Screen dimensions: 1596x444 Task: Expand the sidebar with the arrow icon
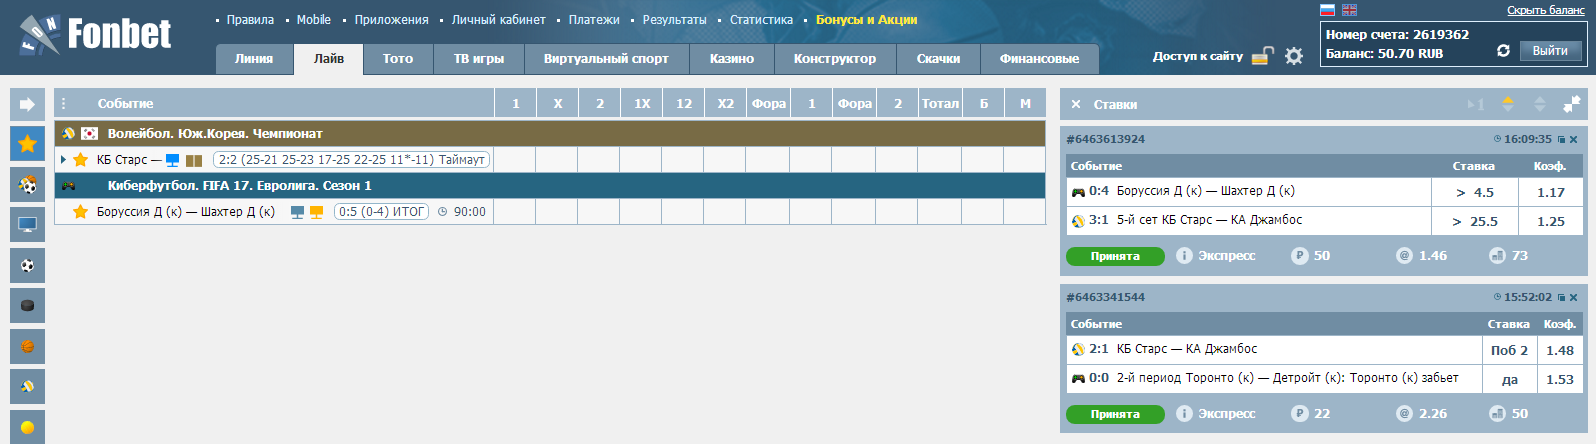click(27, 104)
